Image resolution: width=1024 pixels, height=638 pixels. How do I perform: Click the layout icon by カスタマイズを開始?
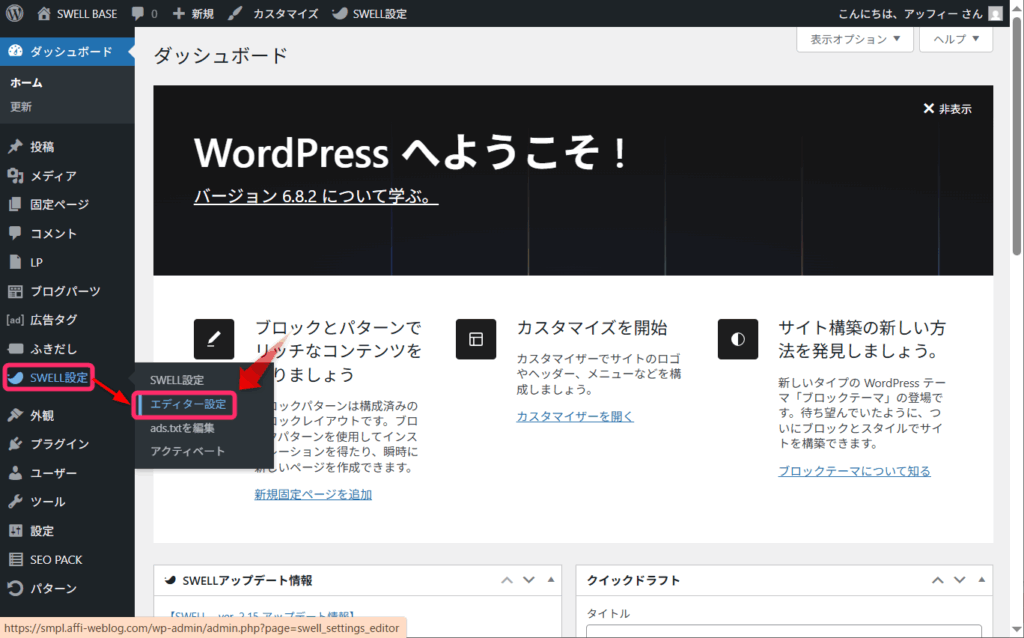click(475, 339)
